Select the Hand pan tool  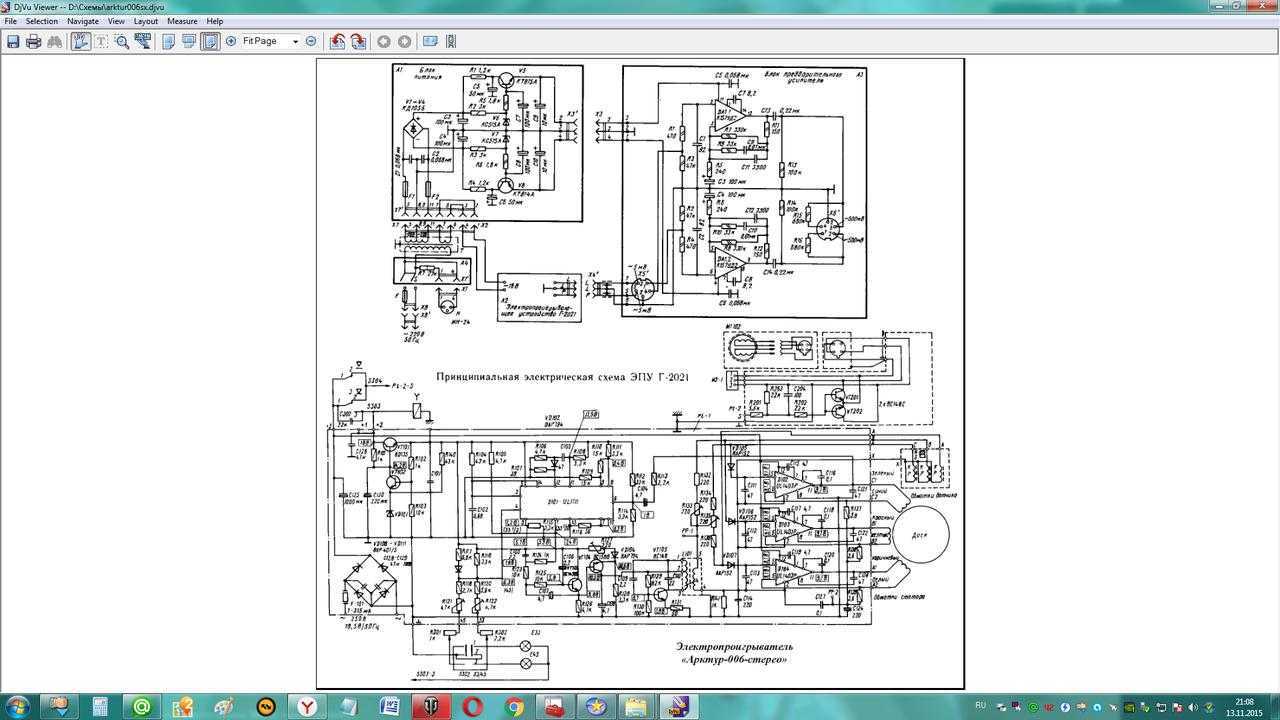point(81,41)
